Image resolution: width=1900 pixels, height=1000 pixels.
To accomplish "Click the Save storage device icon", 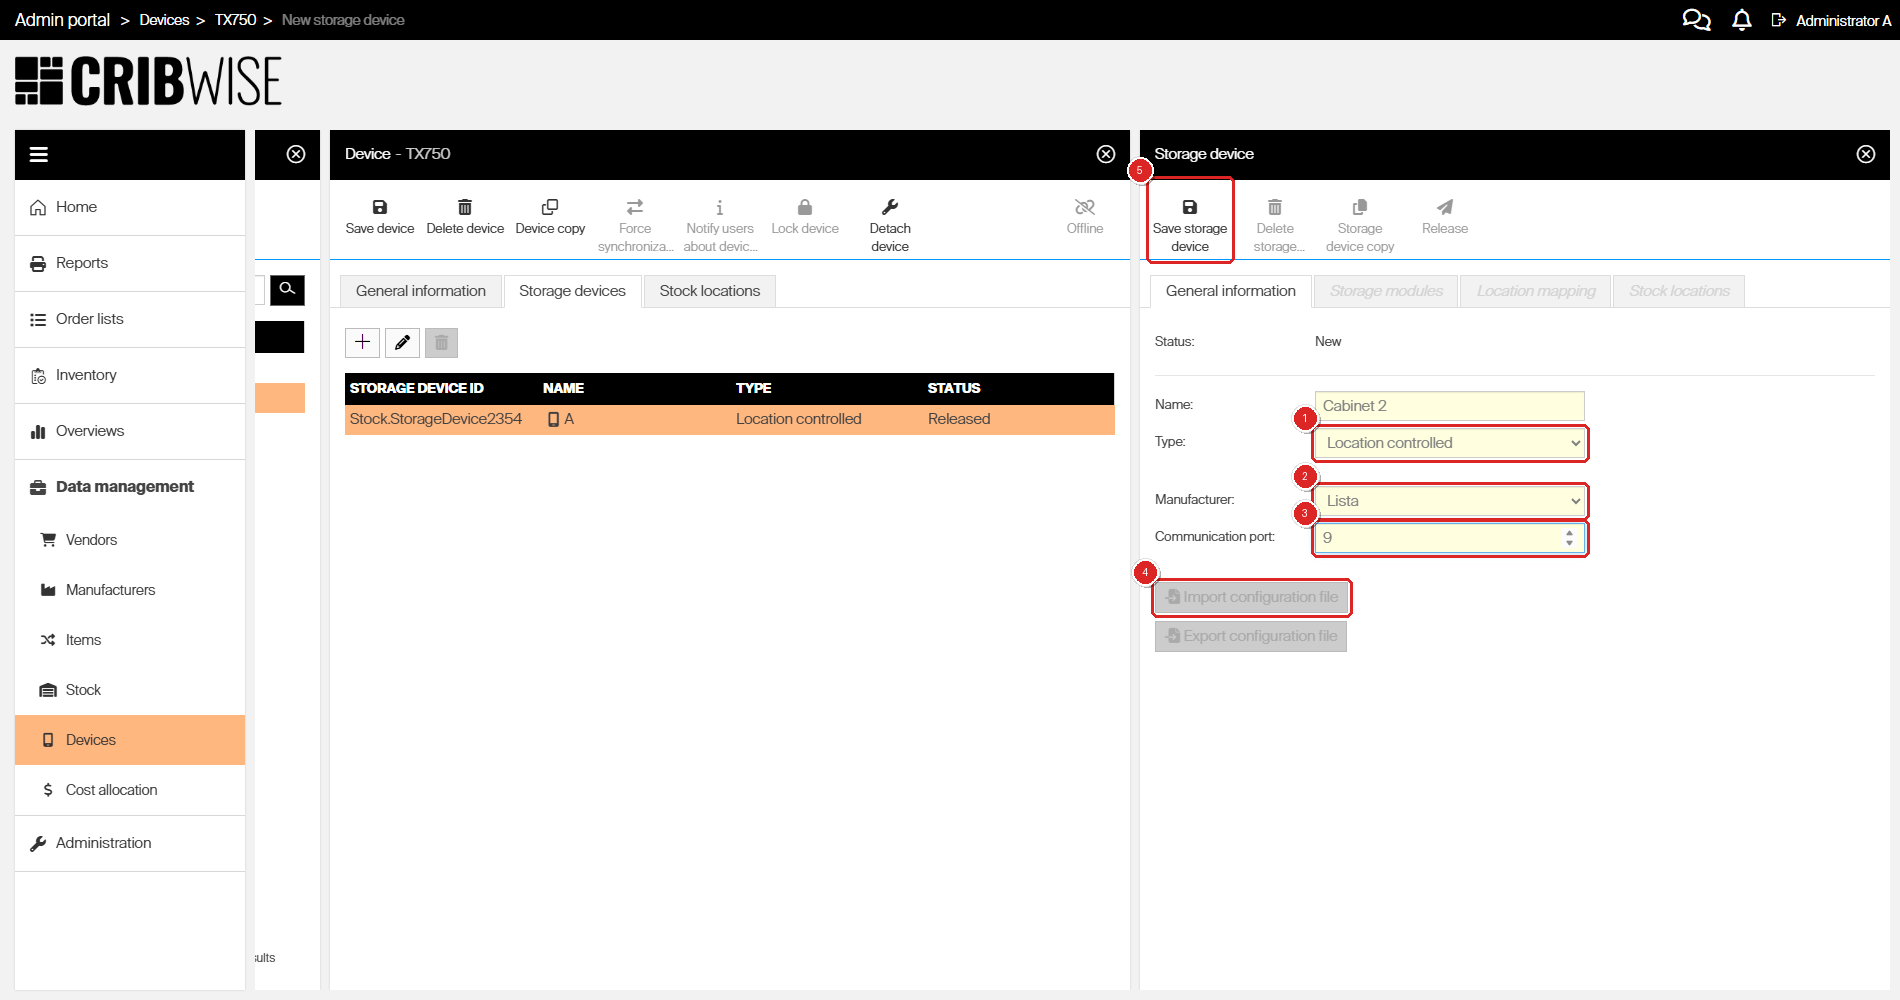I will (x=1189, y=207).
